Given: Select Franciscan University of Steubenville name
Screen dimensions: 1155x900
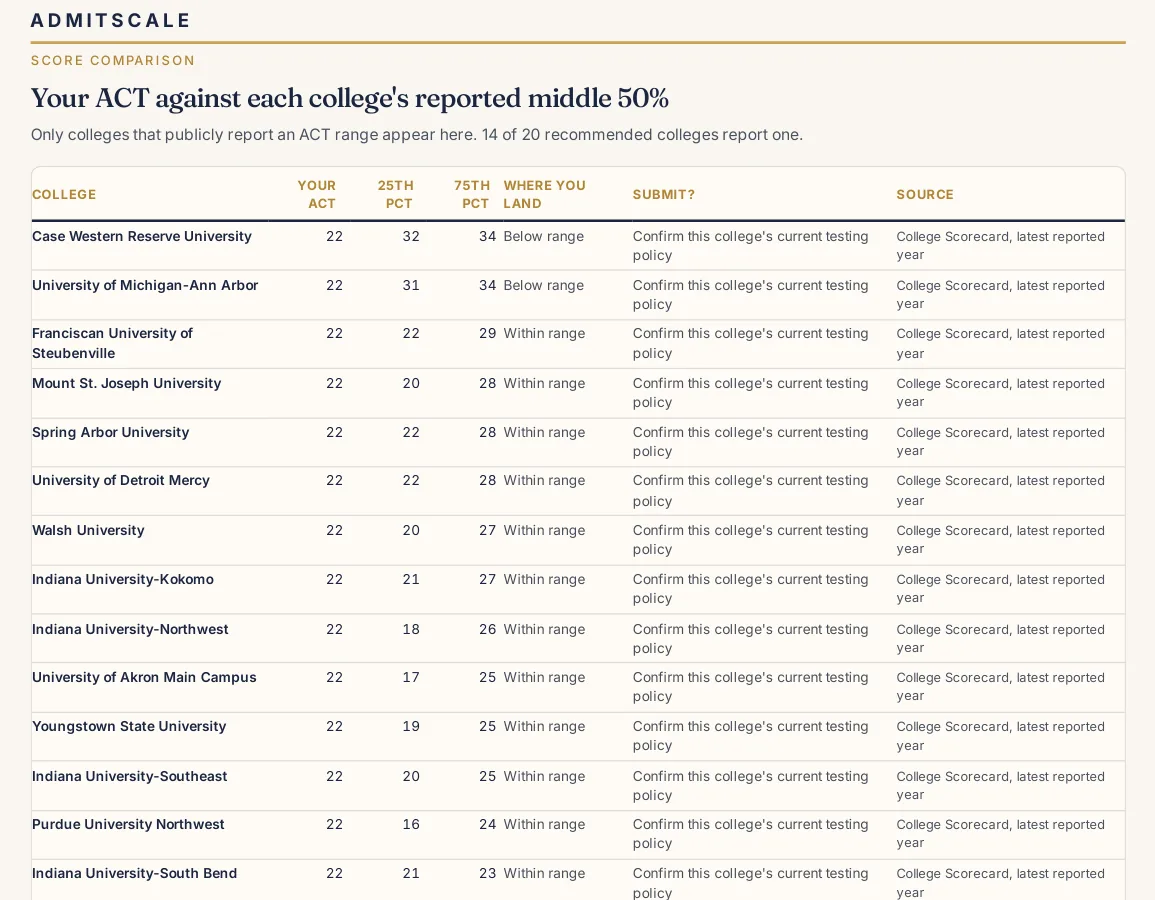Looking at the screenshot, I should [x=112, y=343].
